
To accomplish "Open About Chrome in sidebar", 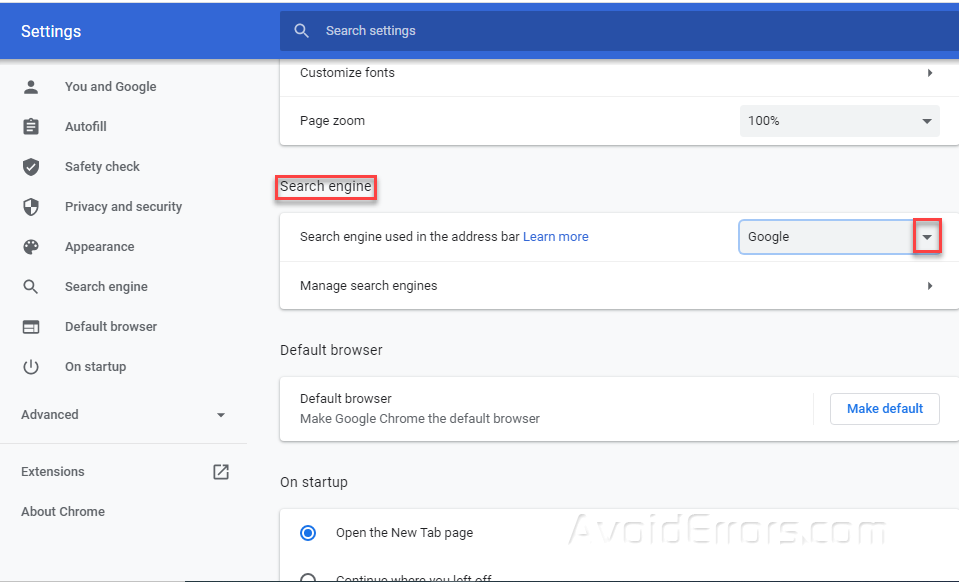I will (63, 512).
